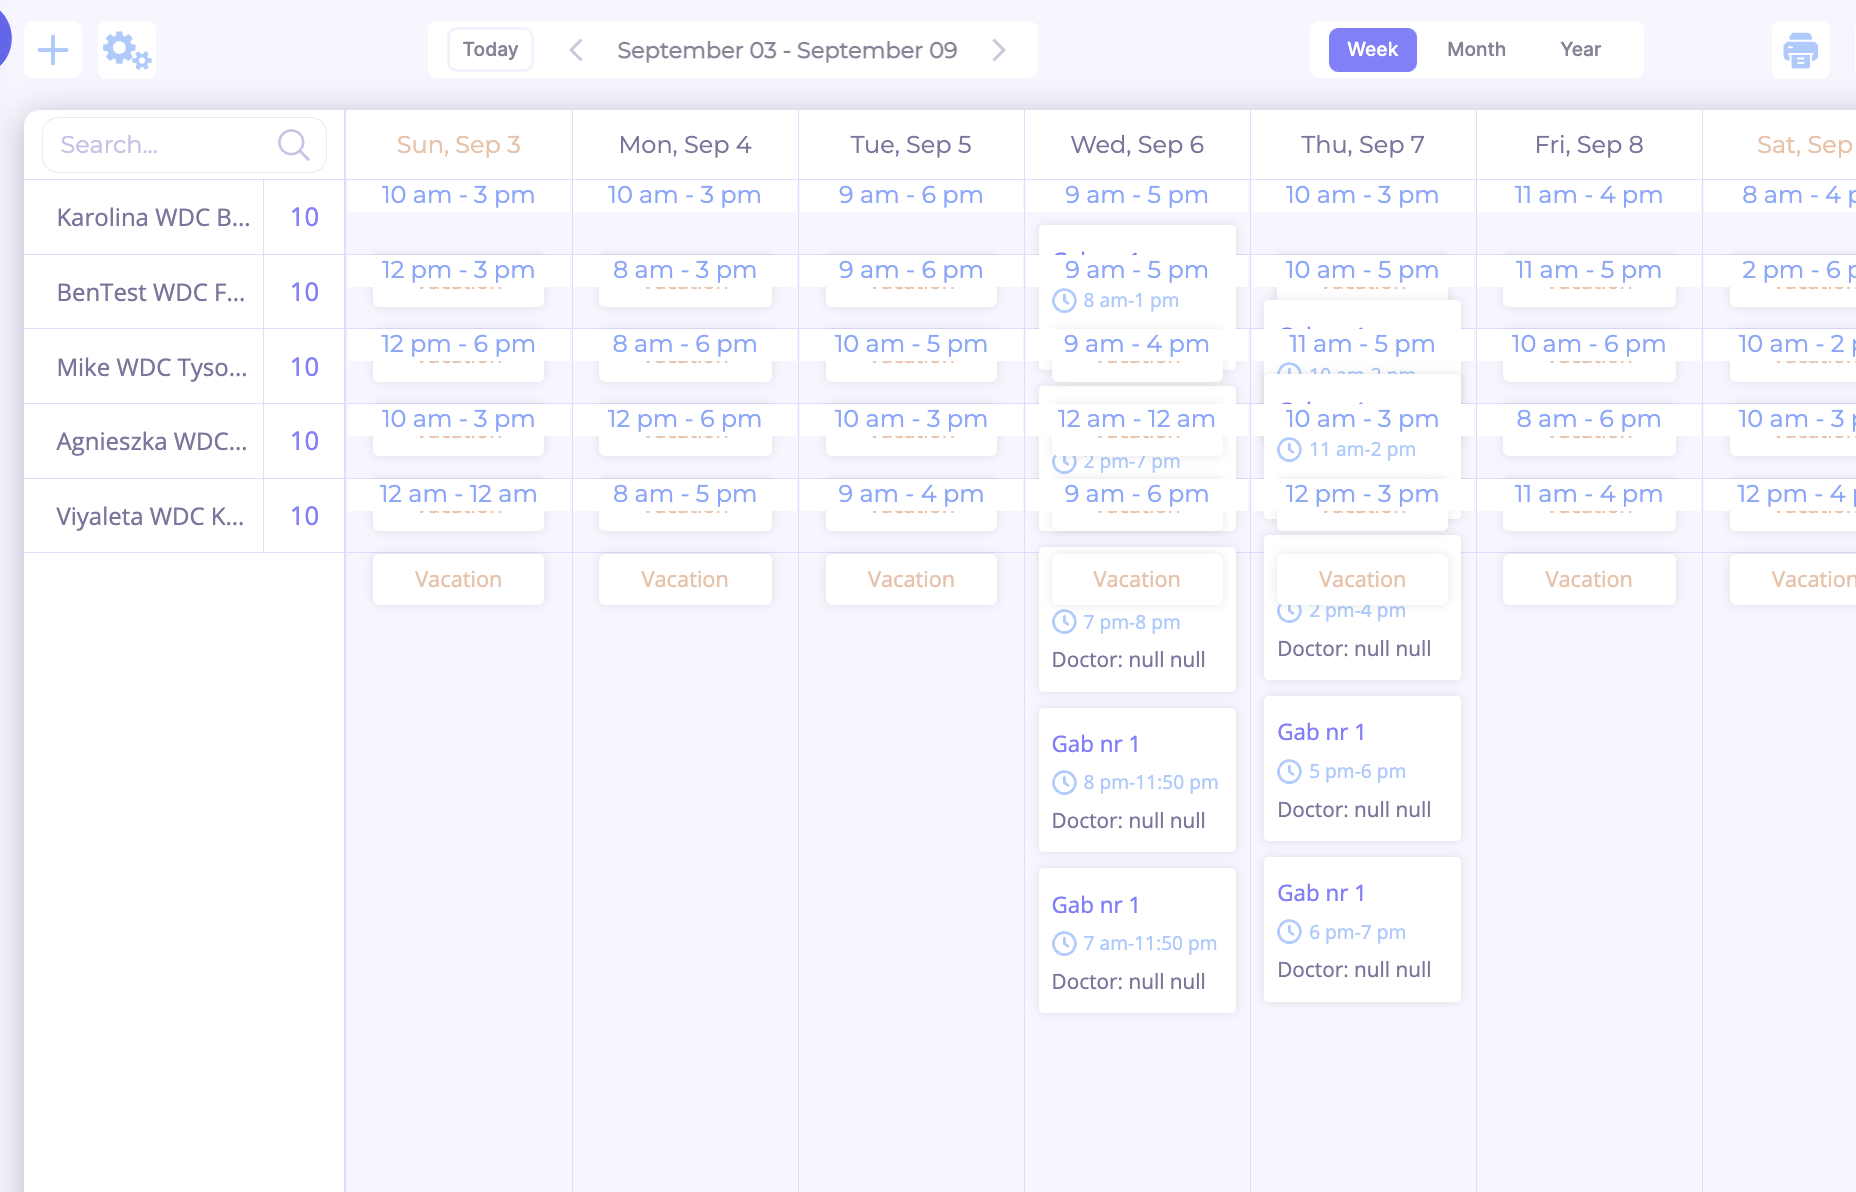
Task: Open the settings gear icon
Action: point(126,49)
